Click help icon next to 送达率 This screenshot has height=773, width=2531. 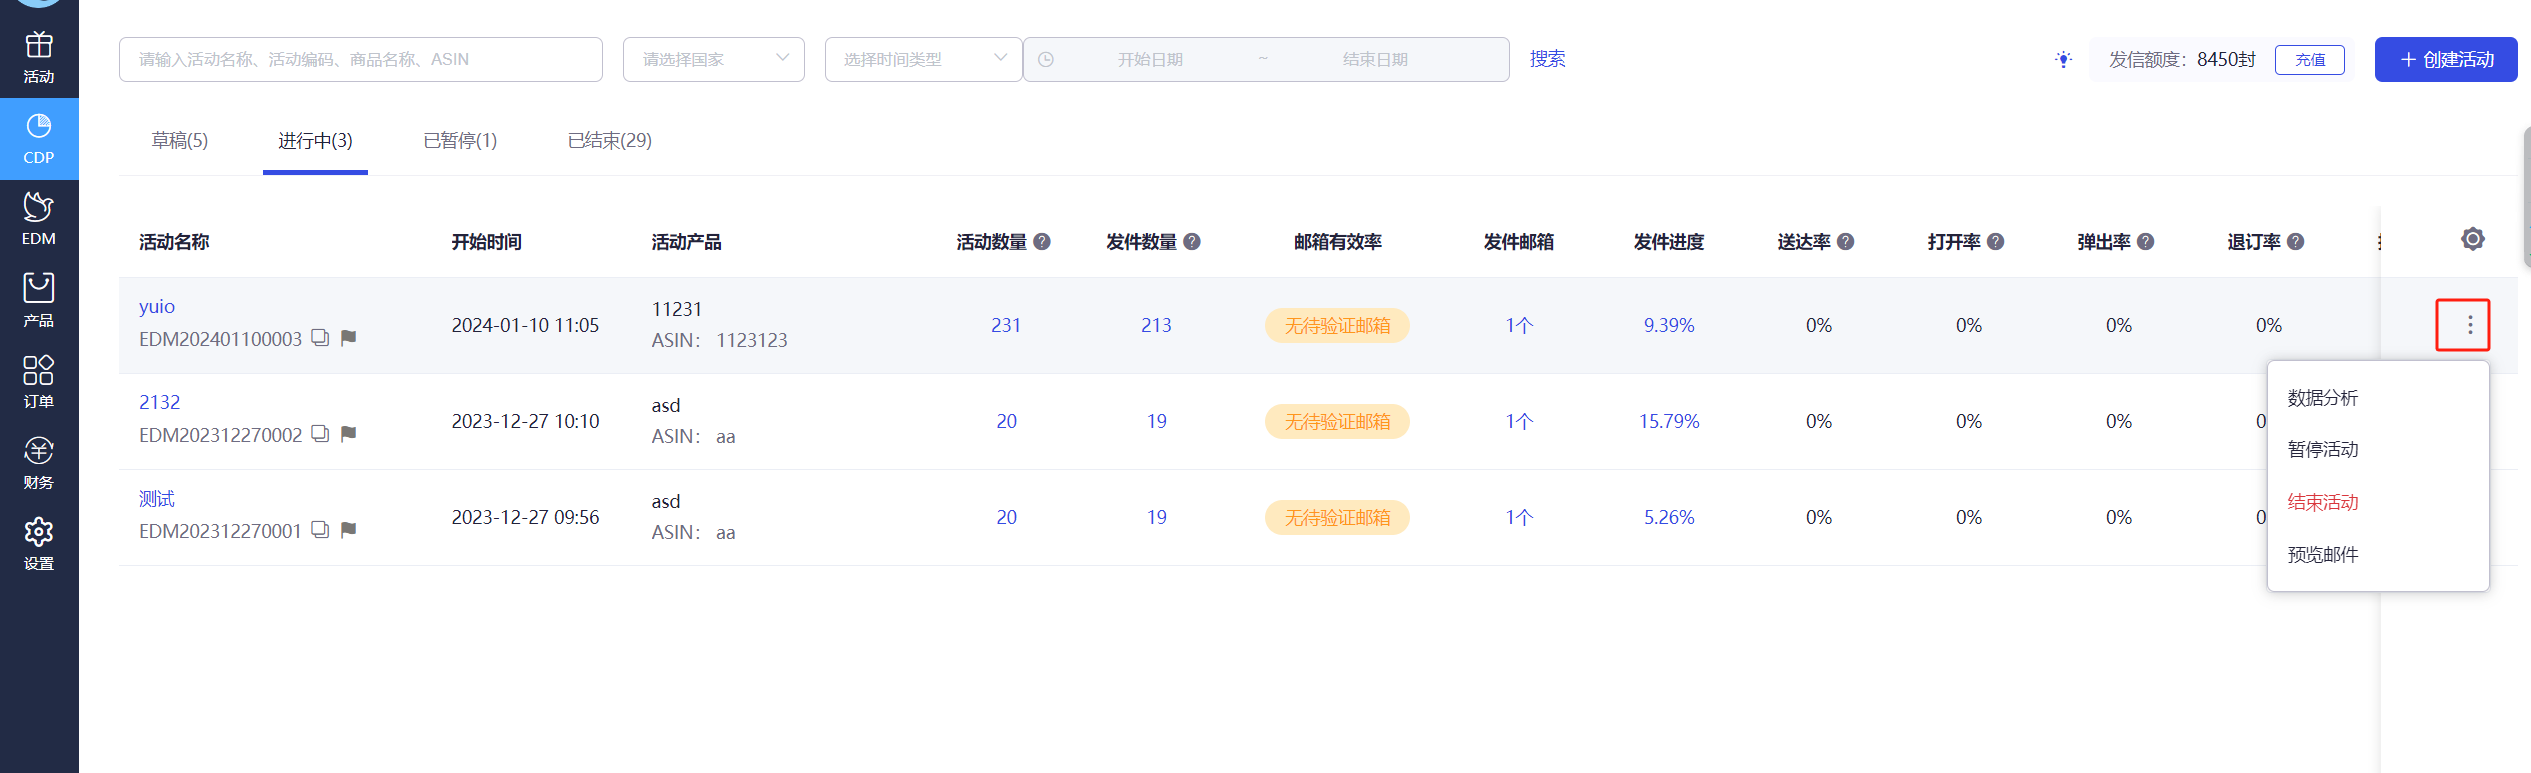(1846, 242)
